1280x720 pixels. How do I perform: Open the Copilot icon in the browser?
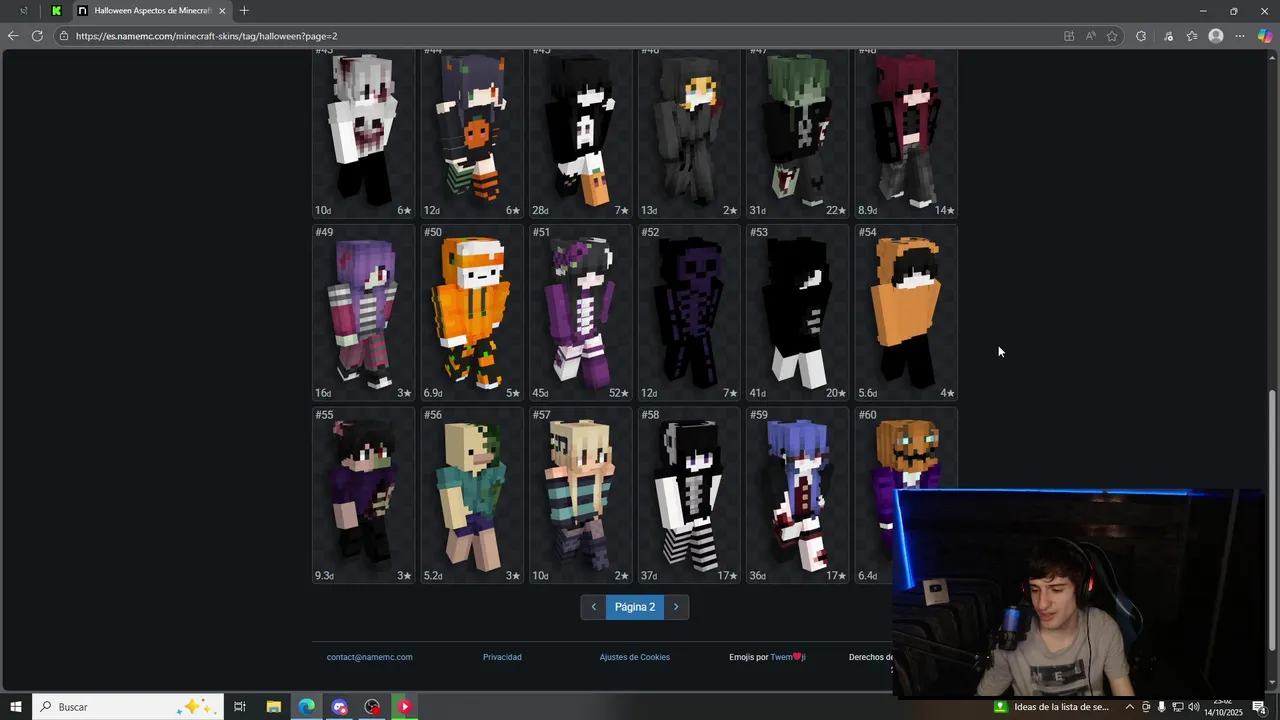(1265, 36)
